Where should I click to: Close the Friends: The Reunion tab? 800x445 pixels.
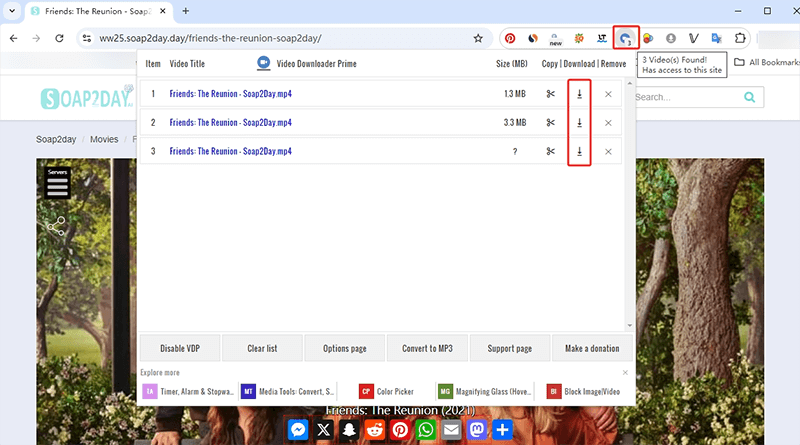163,11
